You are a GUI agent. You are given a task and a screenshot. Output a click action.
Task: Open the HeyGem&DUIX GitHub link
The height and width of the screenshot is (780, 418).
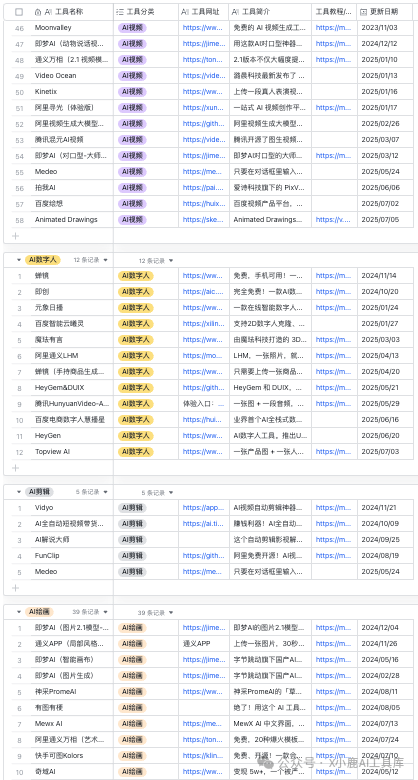point(203,388)
